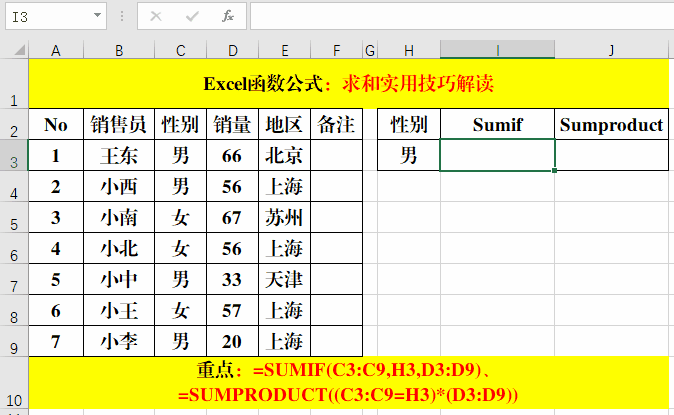Click cell containing '小西'
This screenshot has width=674, height=415.
tap(119, 186)
